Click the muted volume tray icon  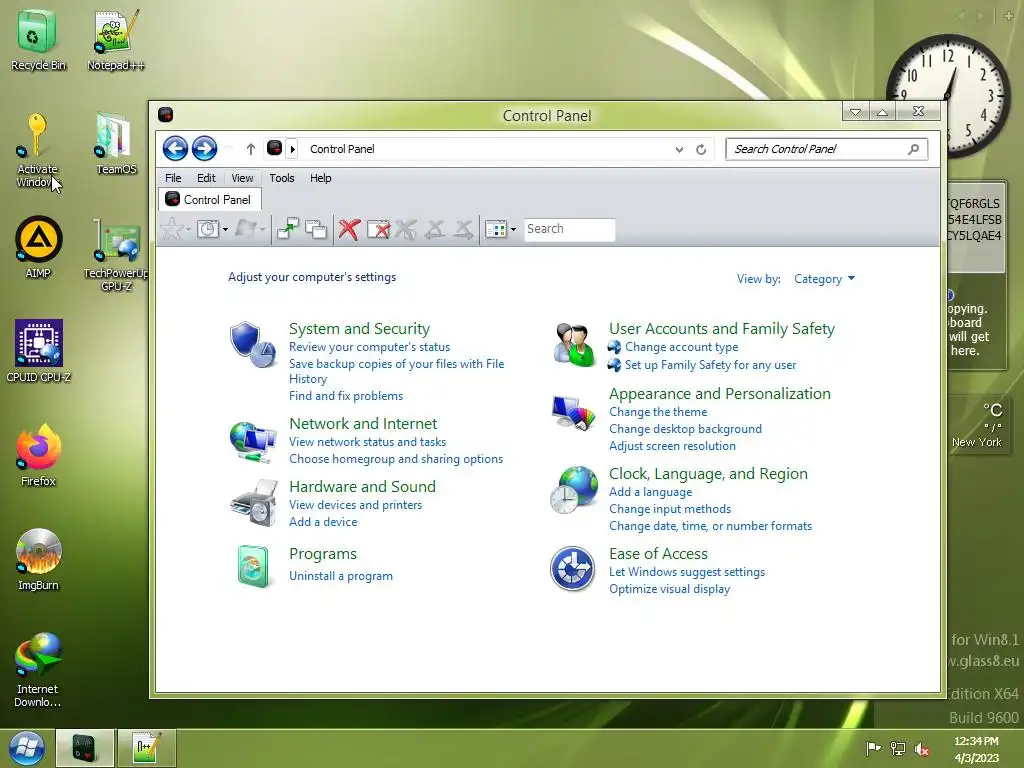[x=922, y=749]
